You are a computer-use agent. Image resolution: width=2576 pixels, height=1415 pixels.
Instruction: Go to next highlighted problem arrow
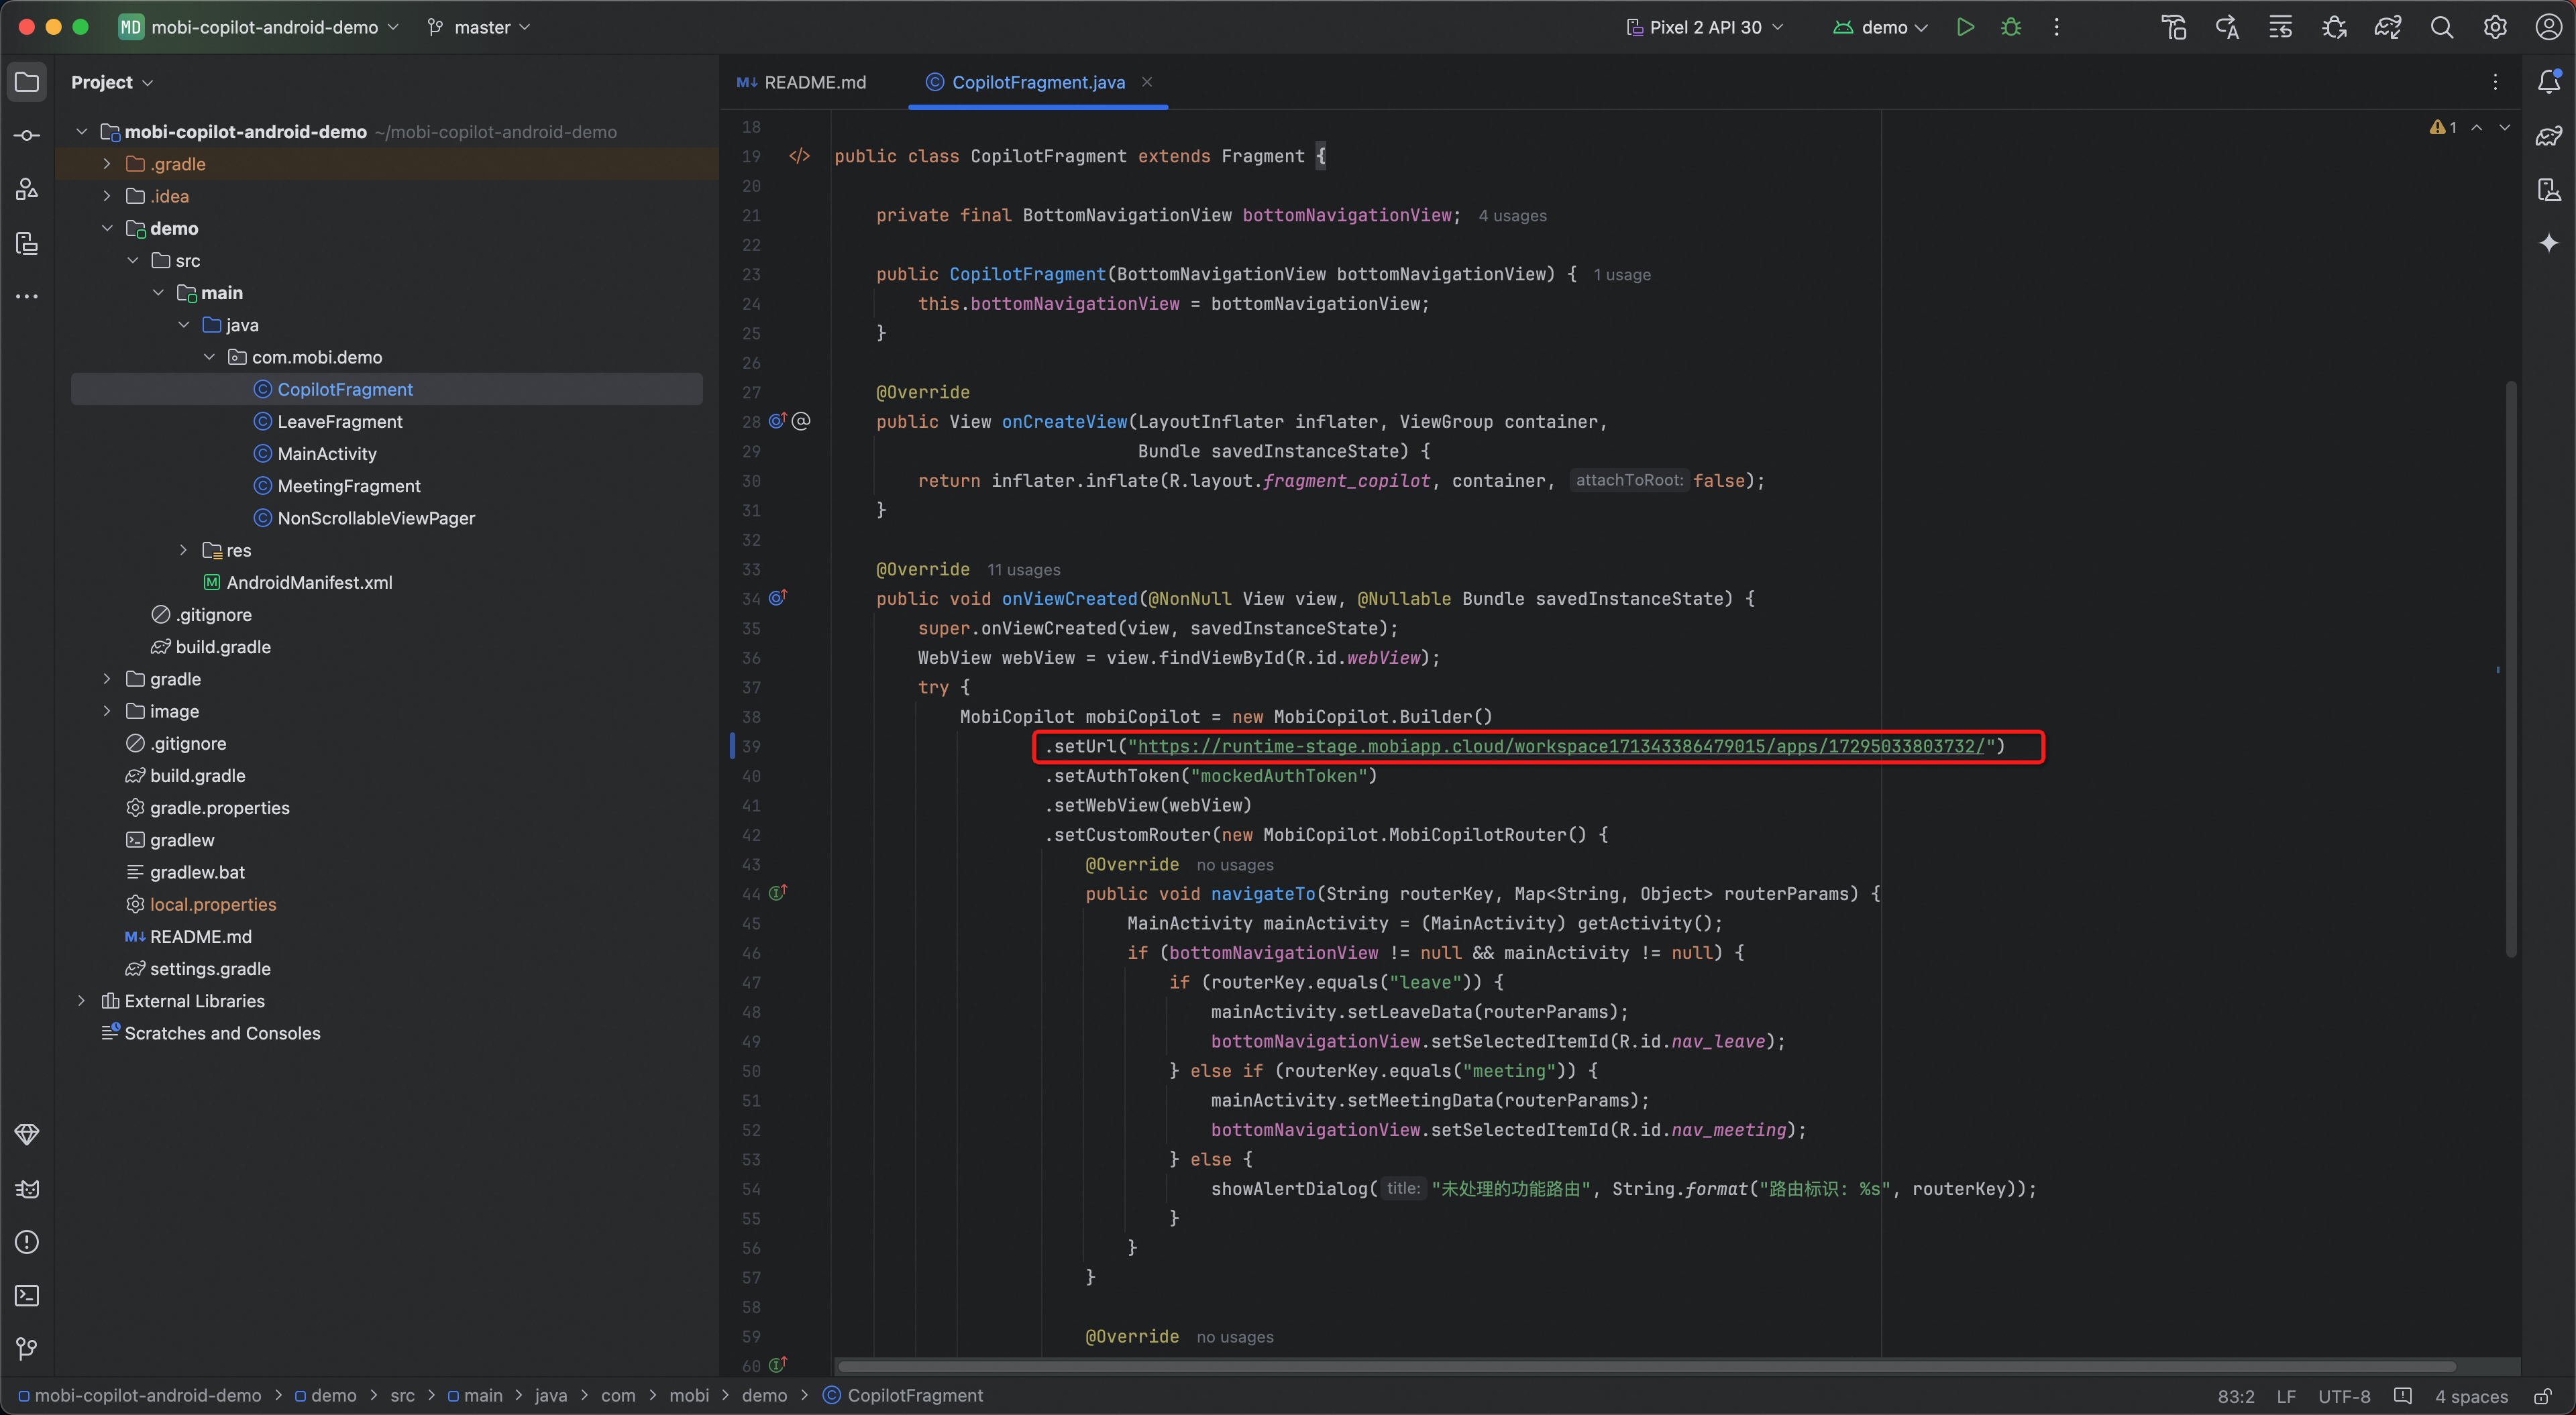[2504, 127]
